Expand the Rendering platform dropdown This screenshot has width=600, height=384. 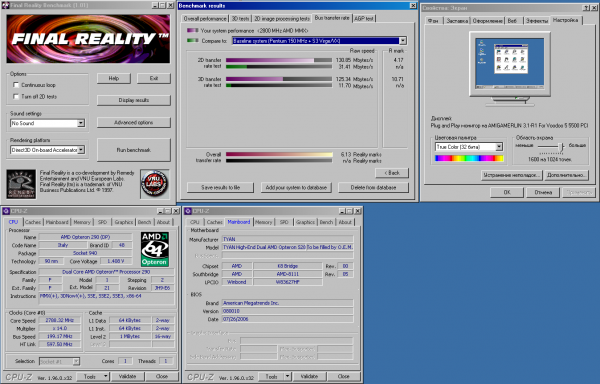(81, 150)
